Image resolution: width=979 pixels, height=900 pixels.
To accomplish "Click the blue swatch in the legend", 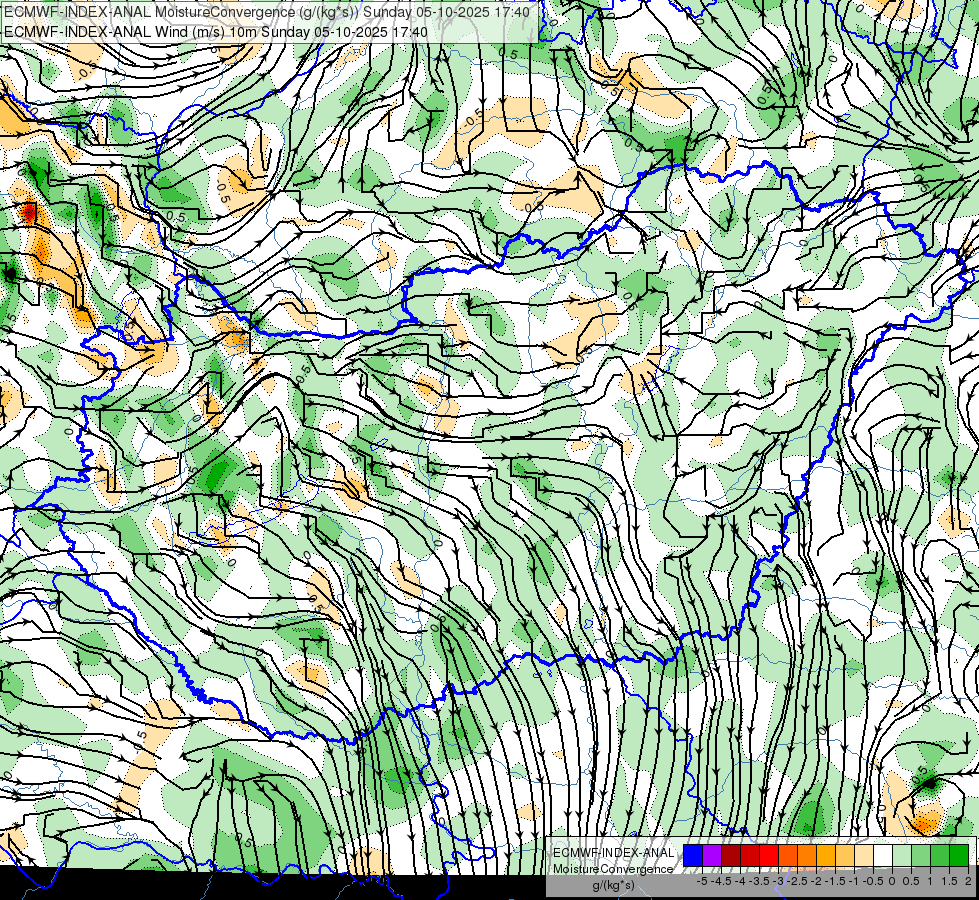I will [693, 855].
